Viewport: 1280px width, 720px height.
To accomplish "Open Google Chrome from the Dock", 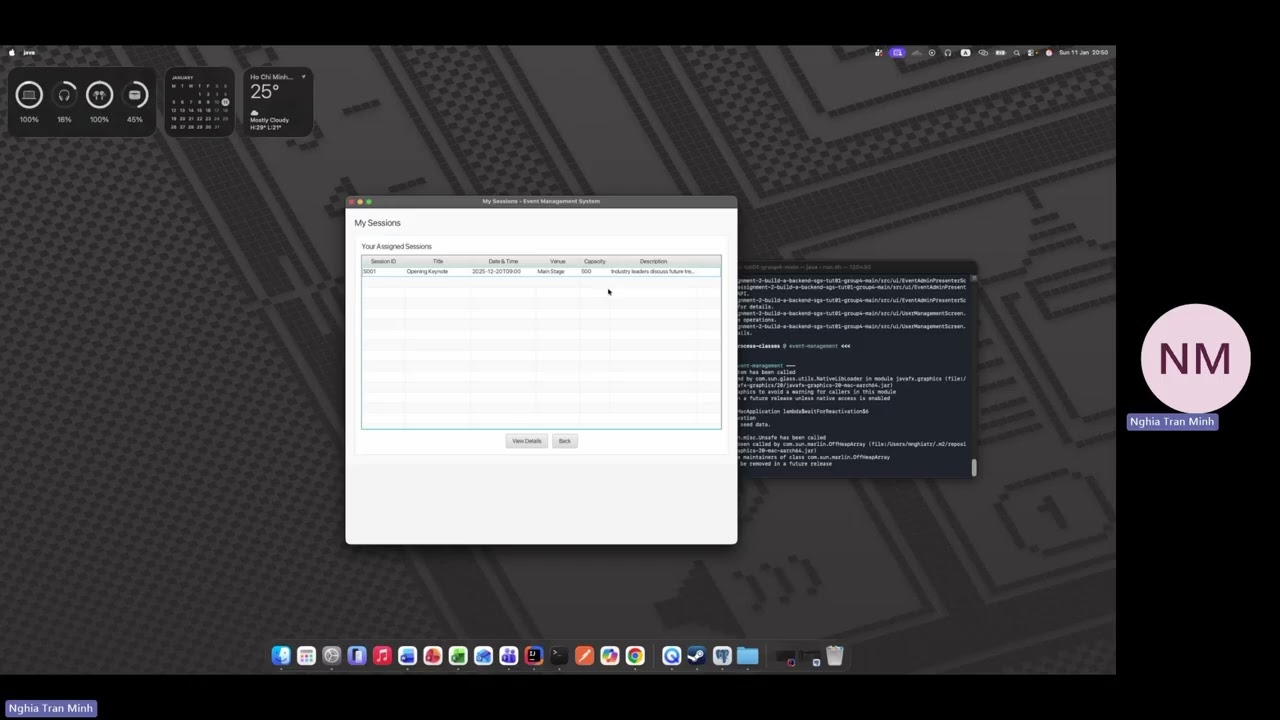I will pyautogui.click(x=635, y=656).
